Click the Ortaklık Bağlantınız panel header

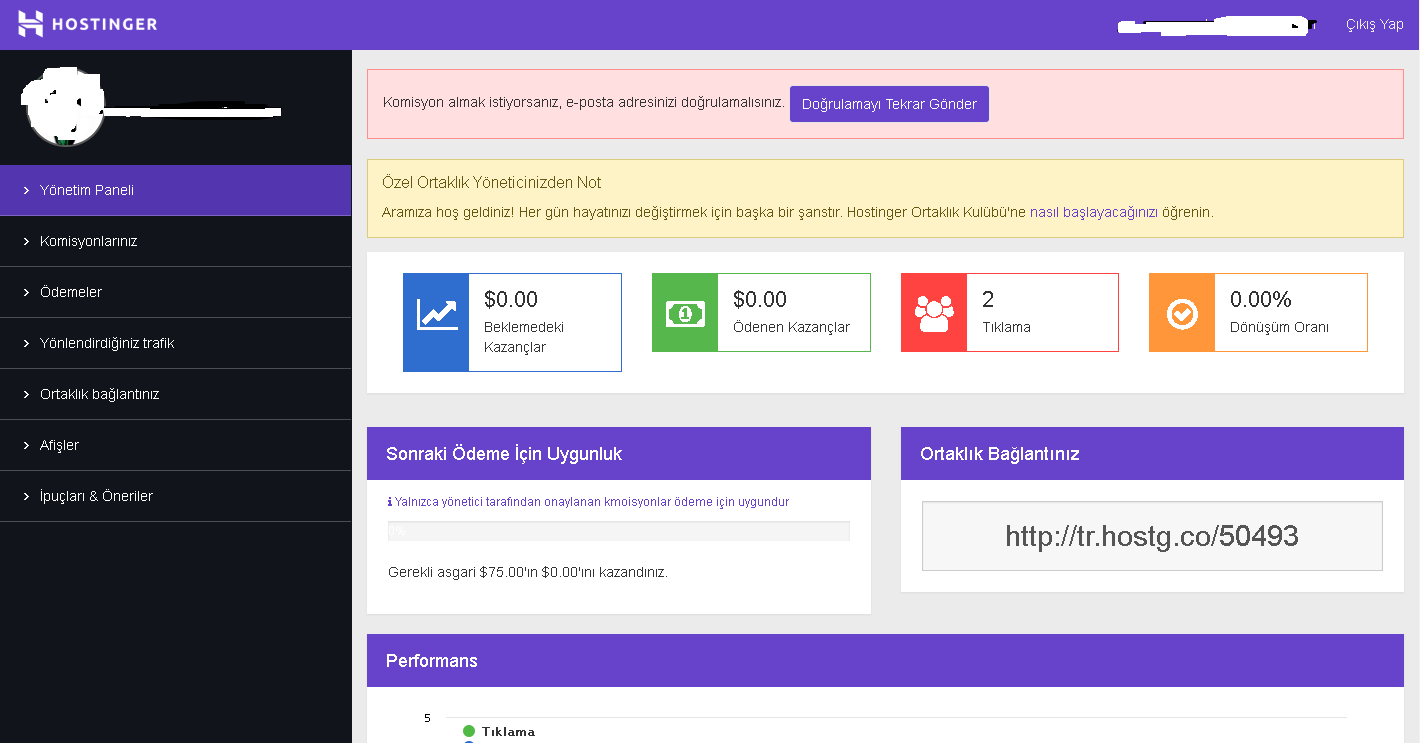click(x=1152, y=454)
